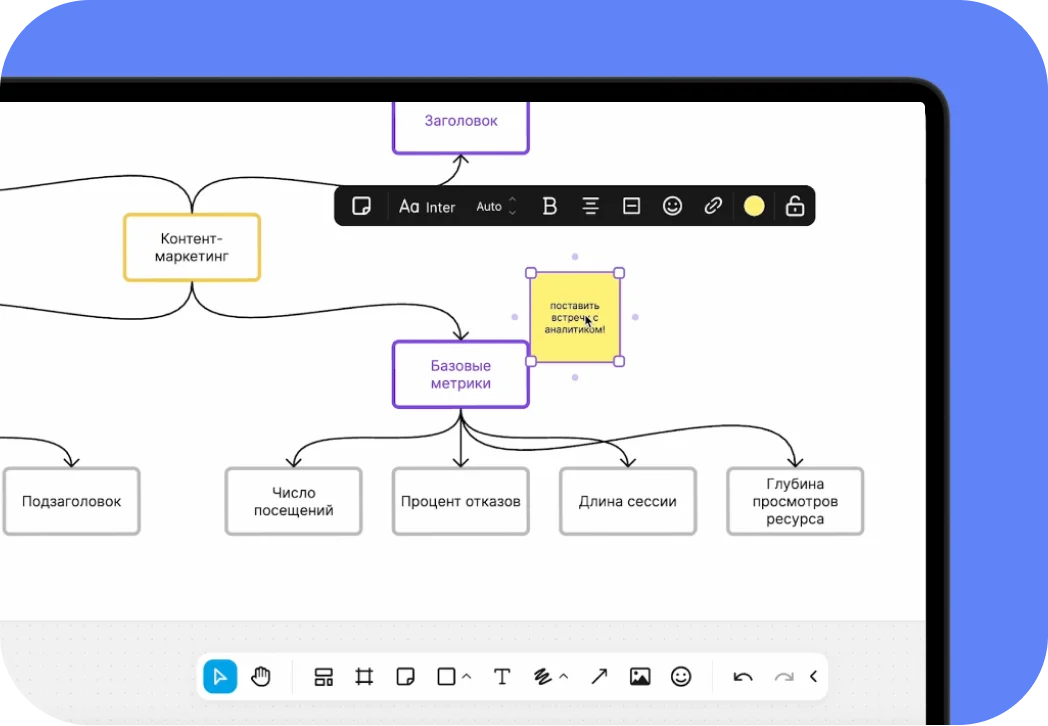Open the yellow color swatch picker
This screenshot has height=726, width=1048.
(x=754, y=206)
